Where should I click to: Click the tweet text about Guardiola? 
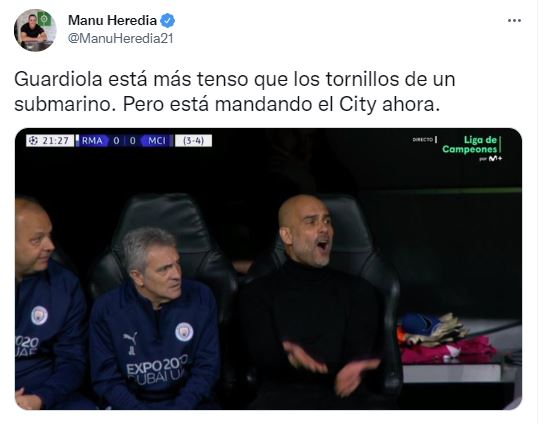pyautogui.click(x=235, y=92)
